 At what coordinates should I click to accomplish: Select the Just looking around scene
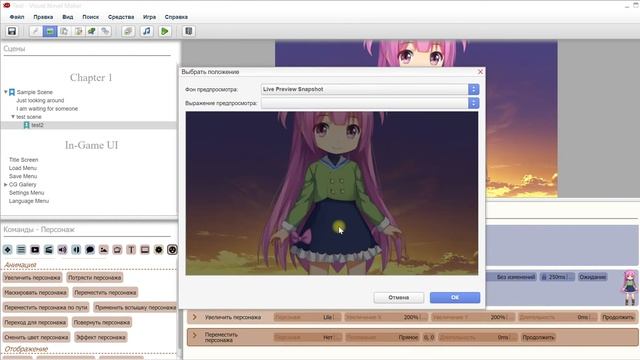click(40, 100)
